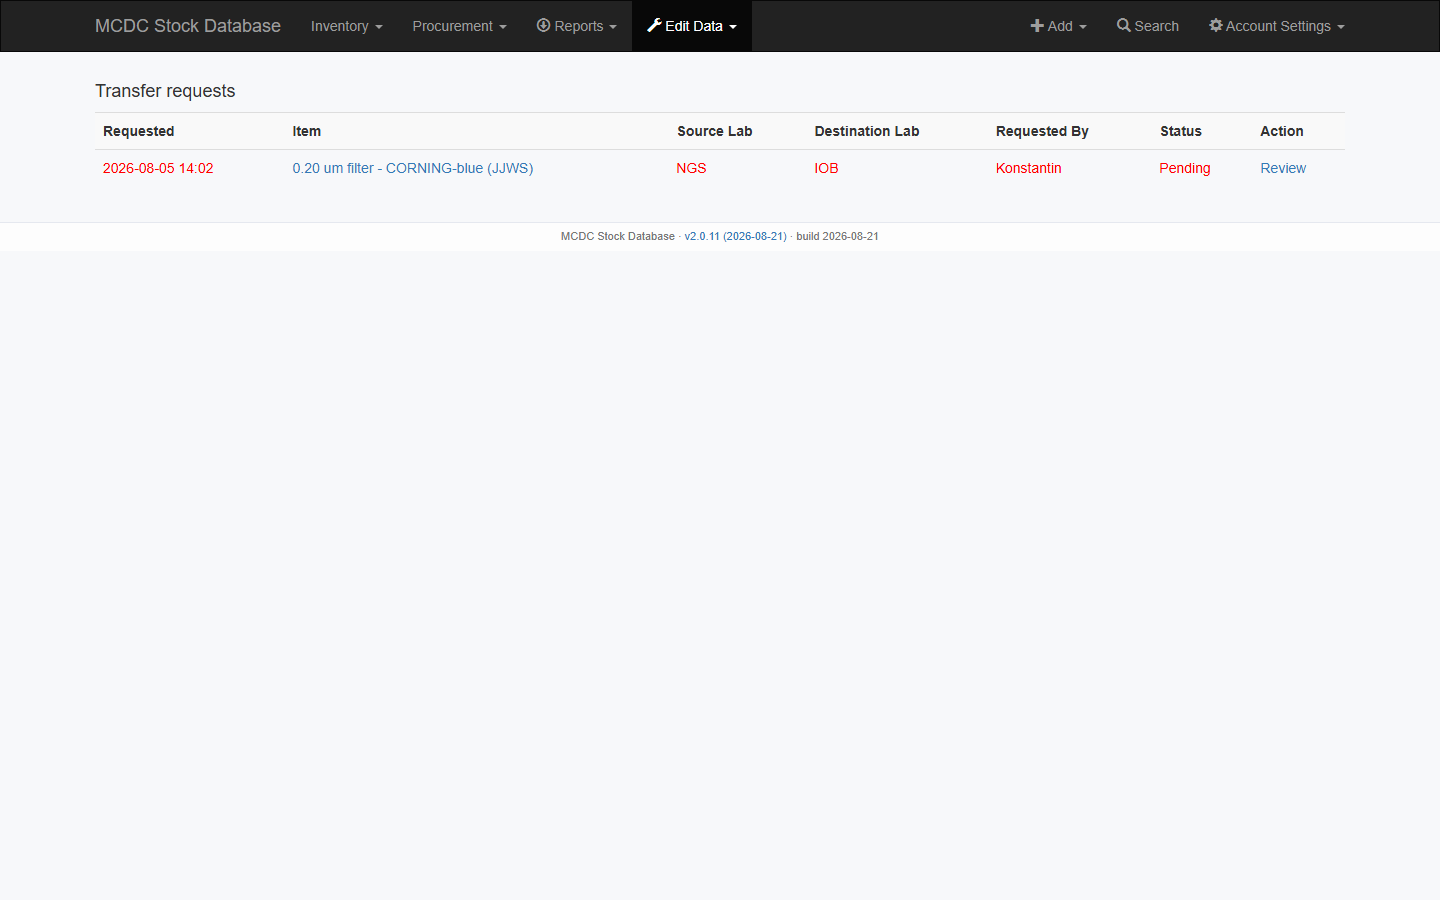The image size is (1440, 900).
Task: Click the Transfer requests heading
Action: tap(165, 91)
